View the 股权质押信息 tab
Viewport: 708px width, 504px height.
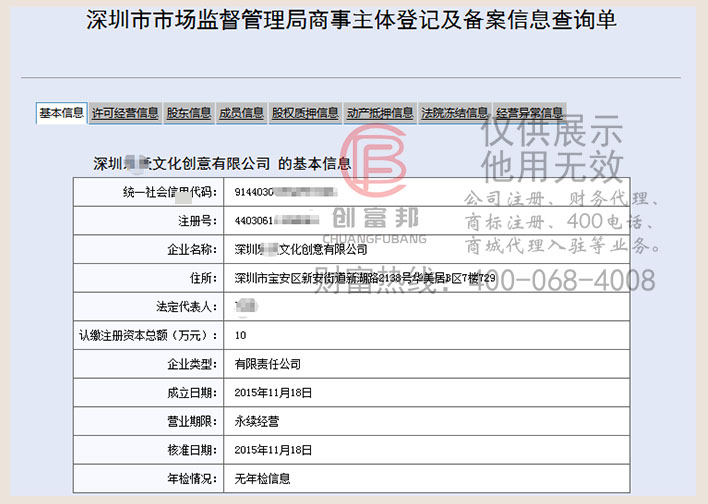305,113
